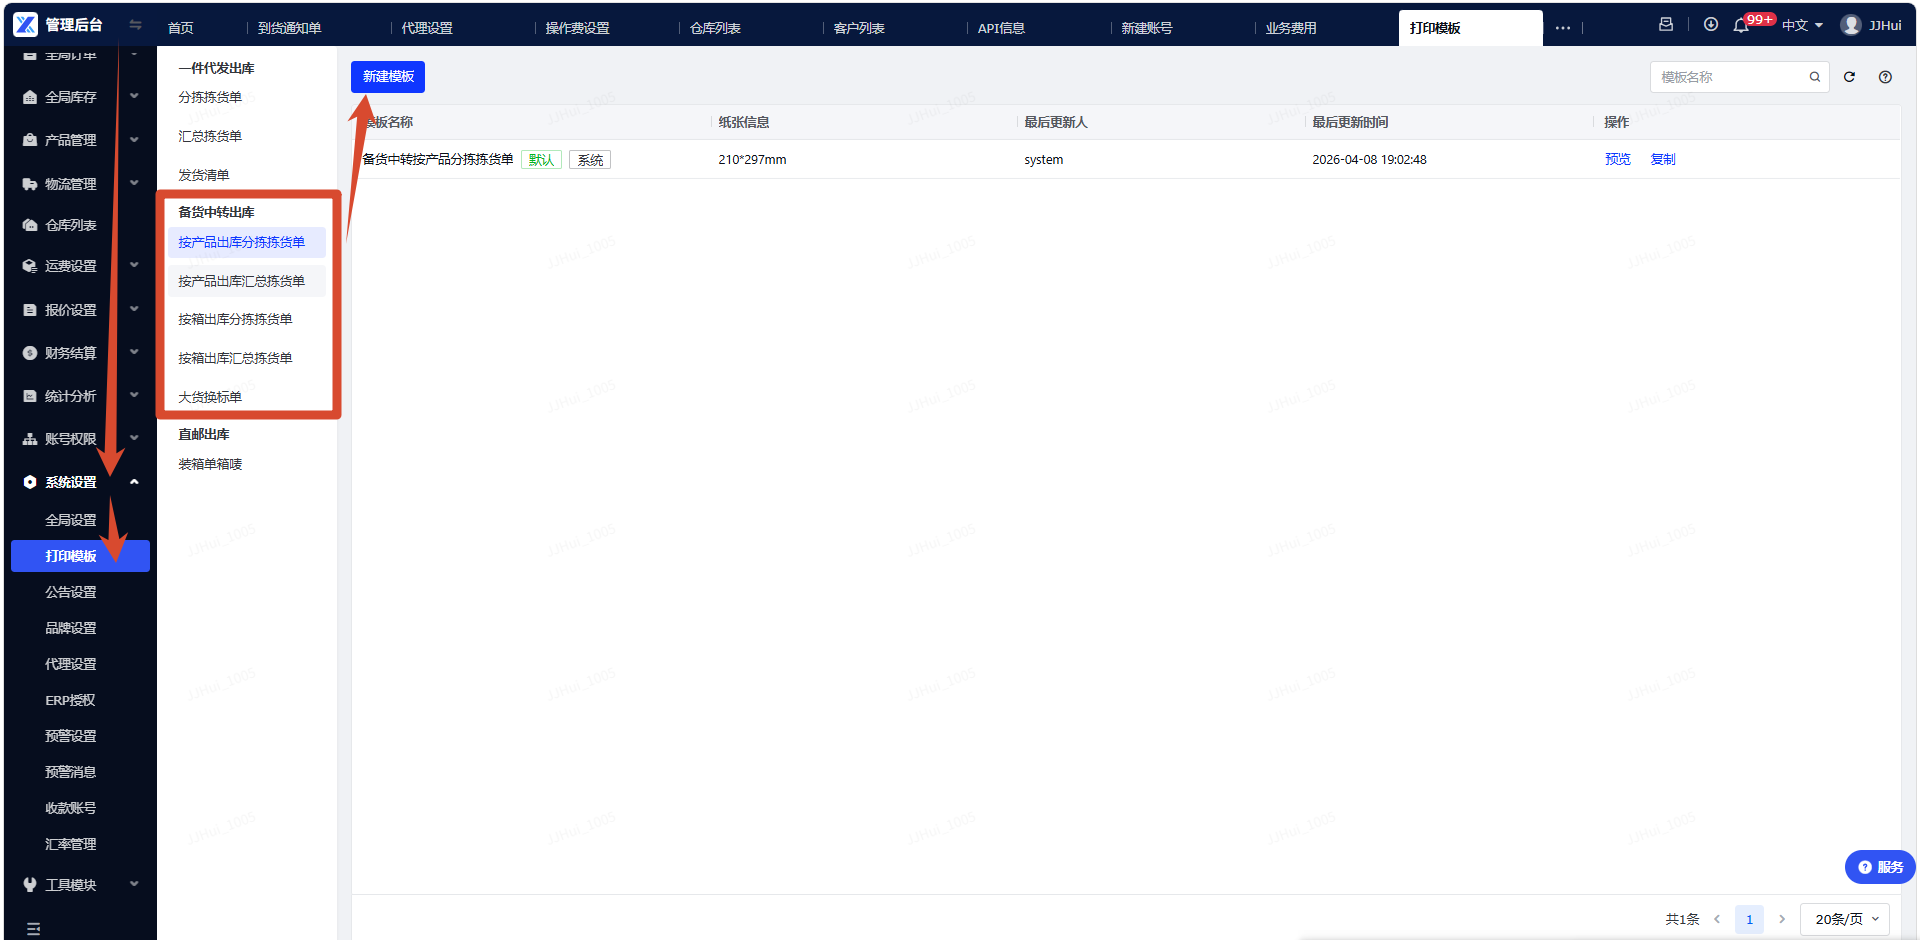Click the next page arrow
This screenshot has width=1920, height=940.
click(1782, 919)
